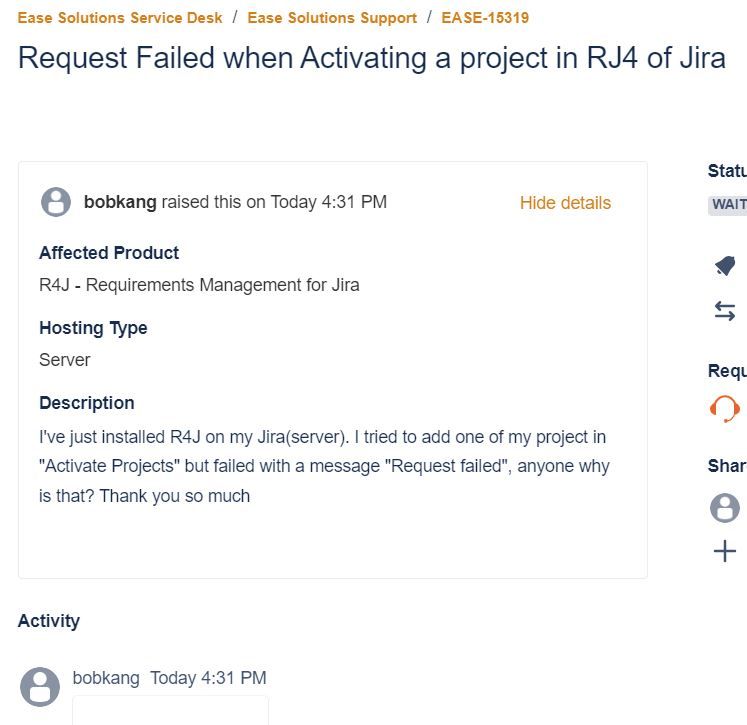747x725 pixels.
Task: Click the Hosting Type value Server
Action: (x=64, y=360)
